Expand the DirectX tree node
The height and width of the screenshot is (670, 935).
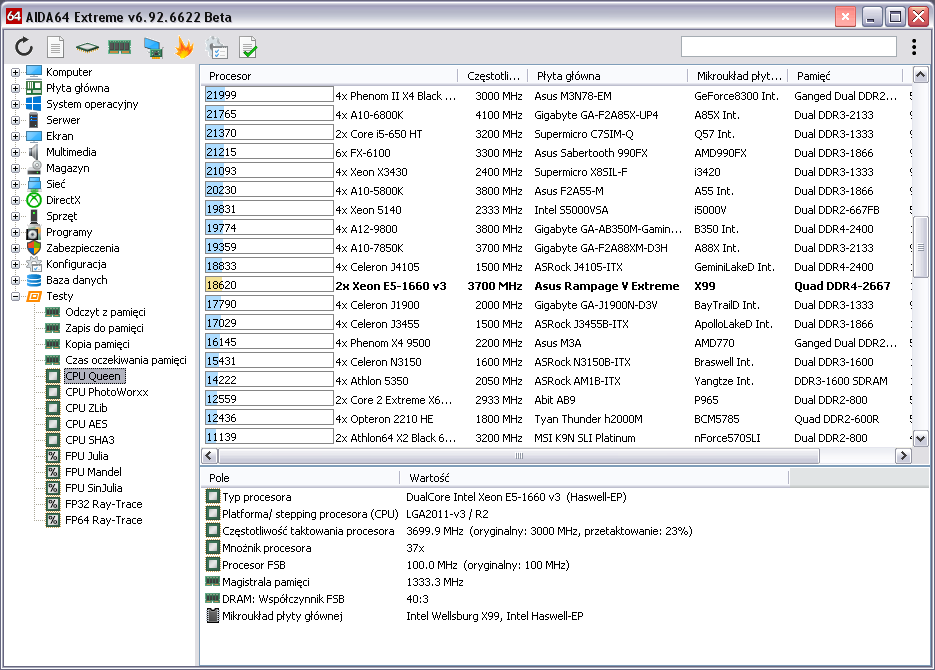tap(15, 200)
